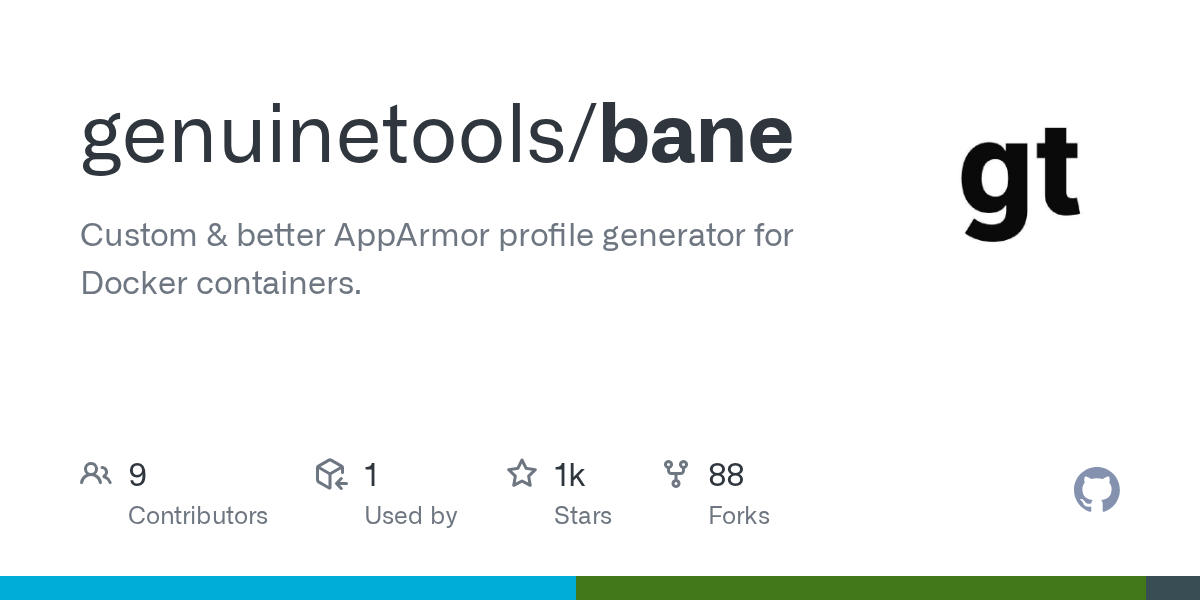Click the GitHub octocat logo
Image resolution: width=1200 pixels, height=600 pixels.
[x=1096, y=490]
